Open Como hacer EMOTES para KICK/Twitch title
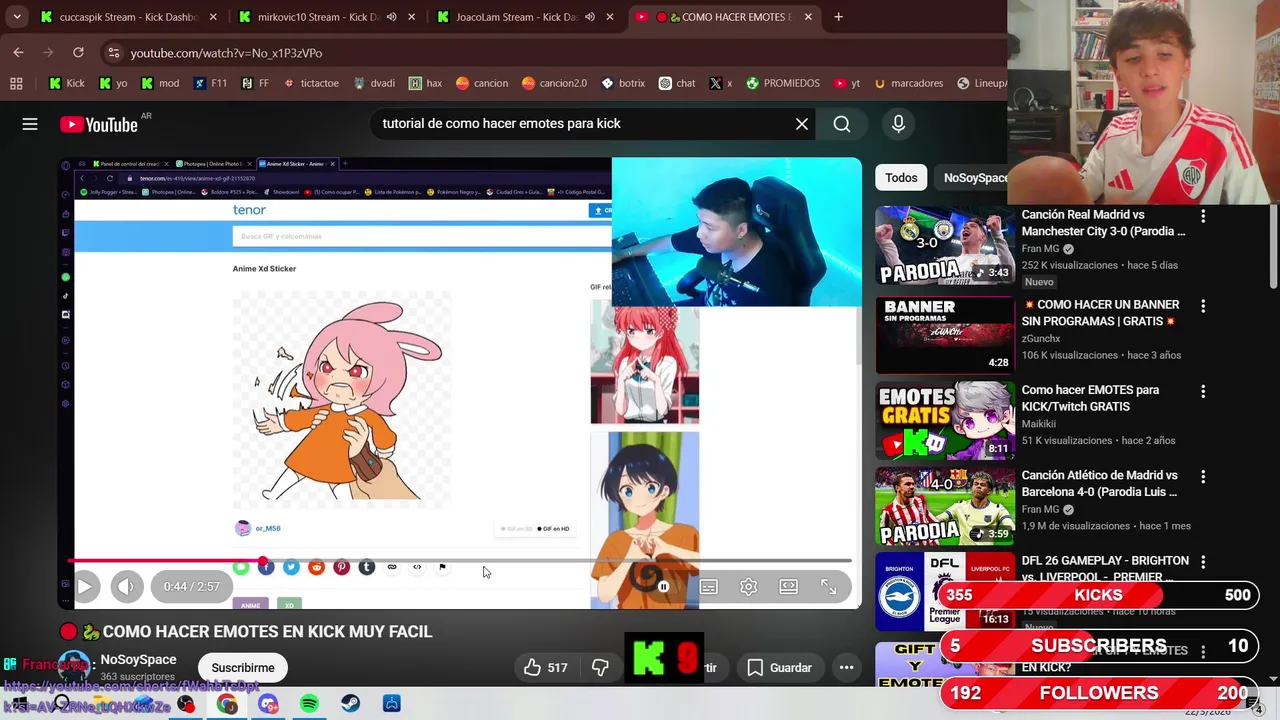 (1090, 398)
